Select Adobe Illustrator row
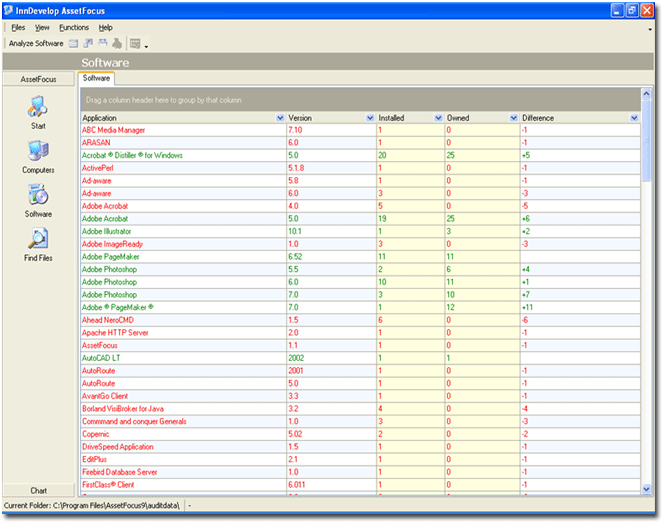 click(361, 231)
